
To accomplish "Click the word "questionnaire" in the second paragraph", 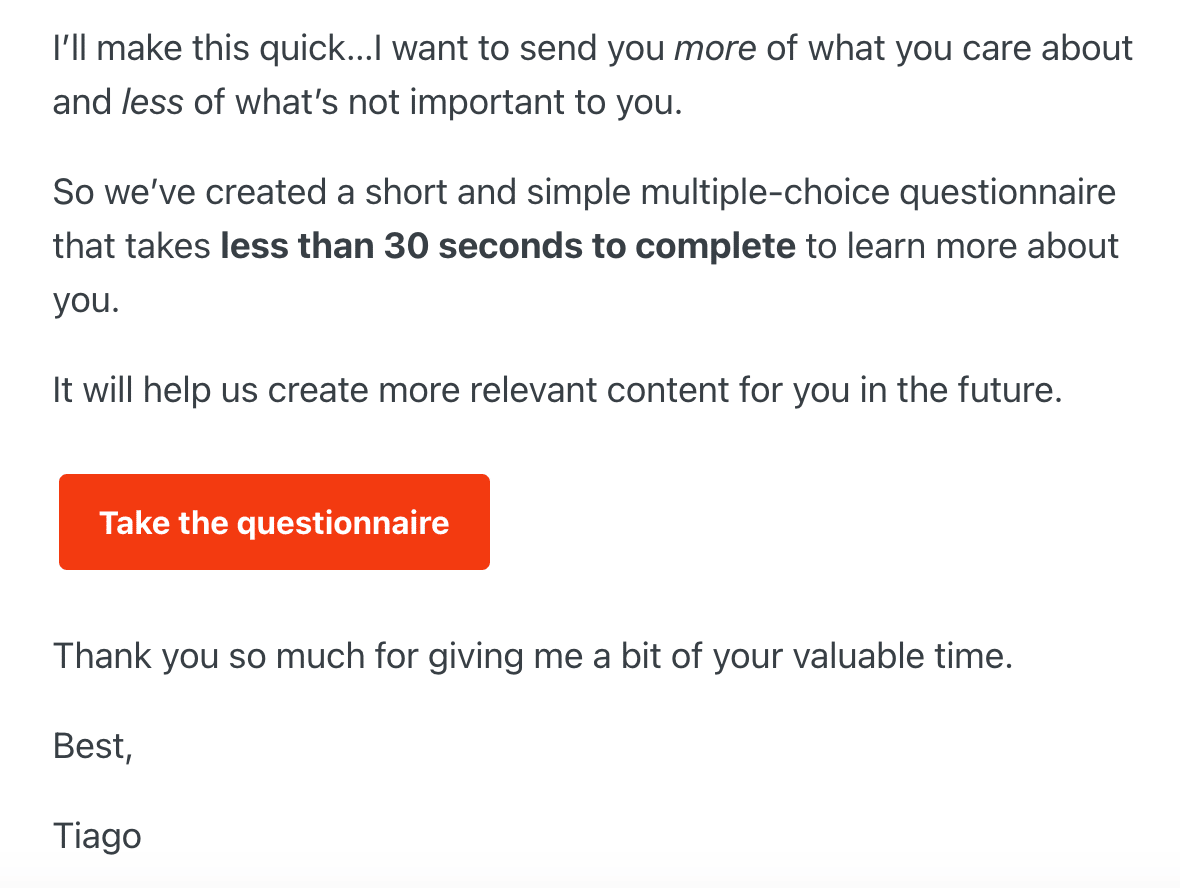I will [1008, 193].
